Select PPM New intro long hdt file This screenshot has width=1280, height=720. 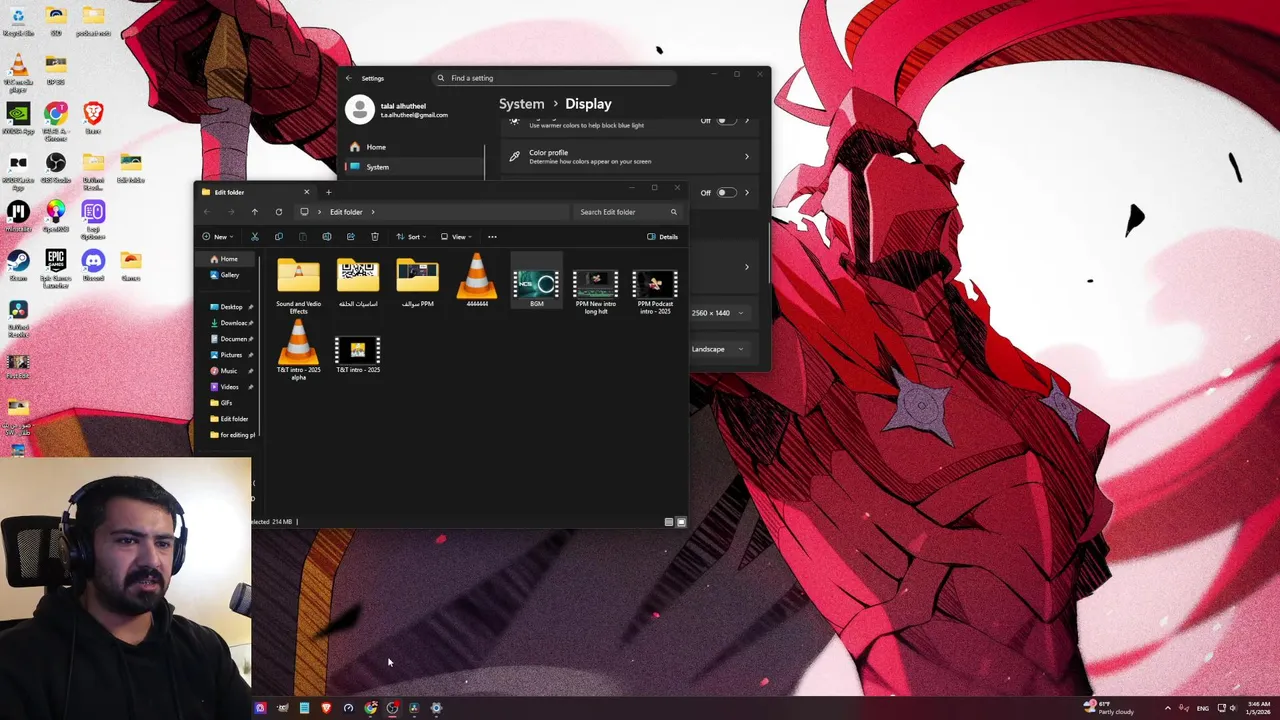pyautogui.click(x=596, y=289)
